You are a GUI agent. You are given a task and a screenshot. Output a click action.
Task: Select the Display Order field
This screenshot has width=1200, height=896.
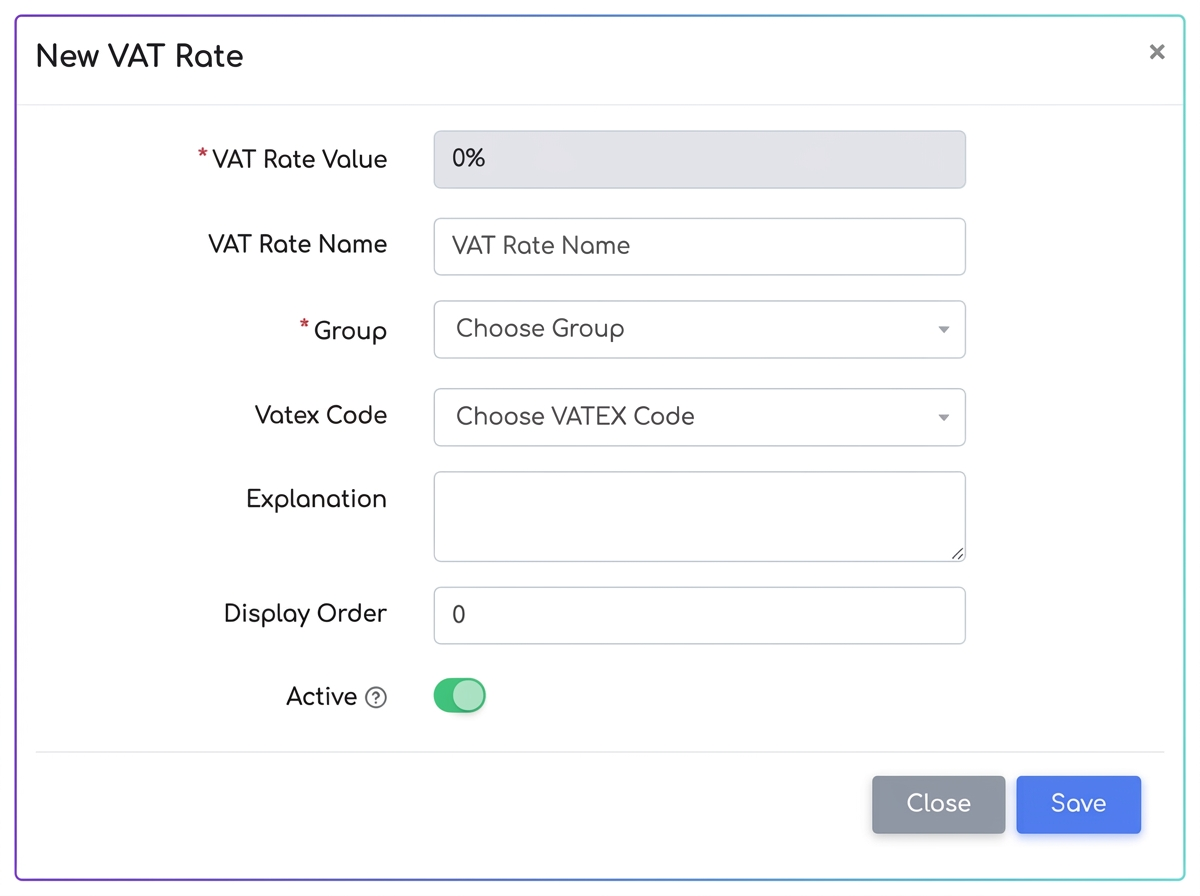tap(700, 615)
